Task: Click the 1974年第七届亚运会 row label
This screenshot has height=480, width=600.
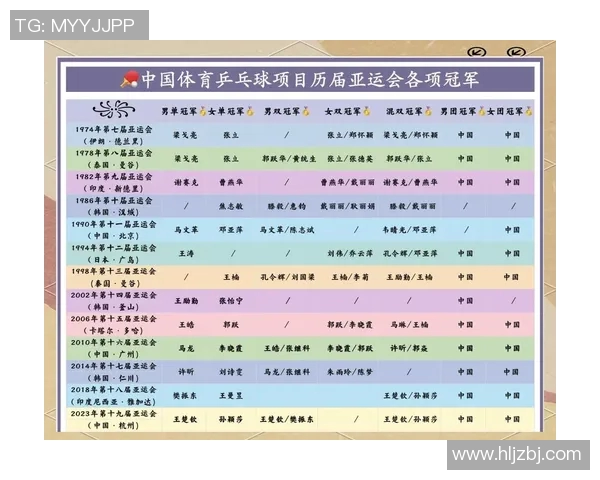Action: click(114, 129)
